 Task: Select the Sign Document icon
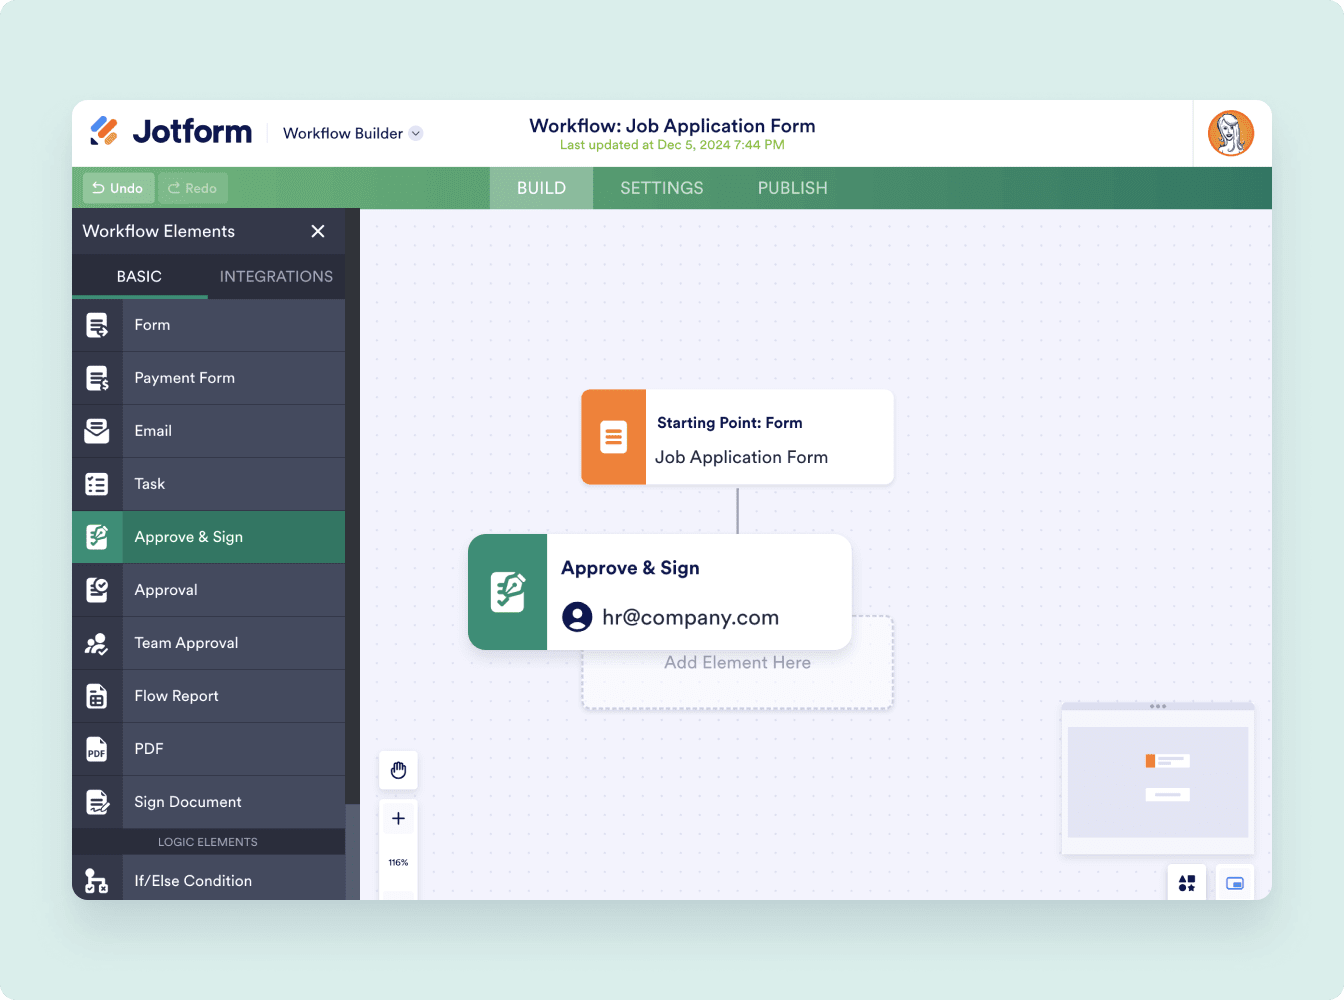pos(97,802)
